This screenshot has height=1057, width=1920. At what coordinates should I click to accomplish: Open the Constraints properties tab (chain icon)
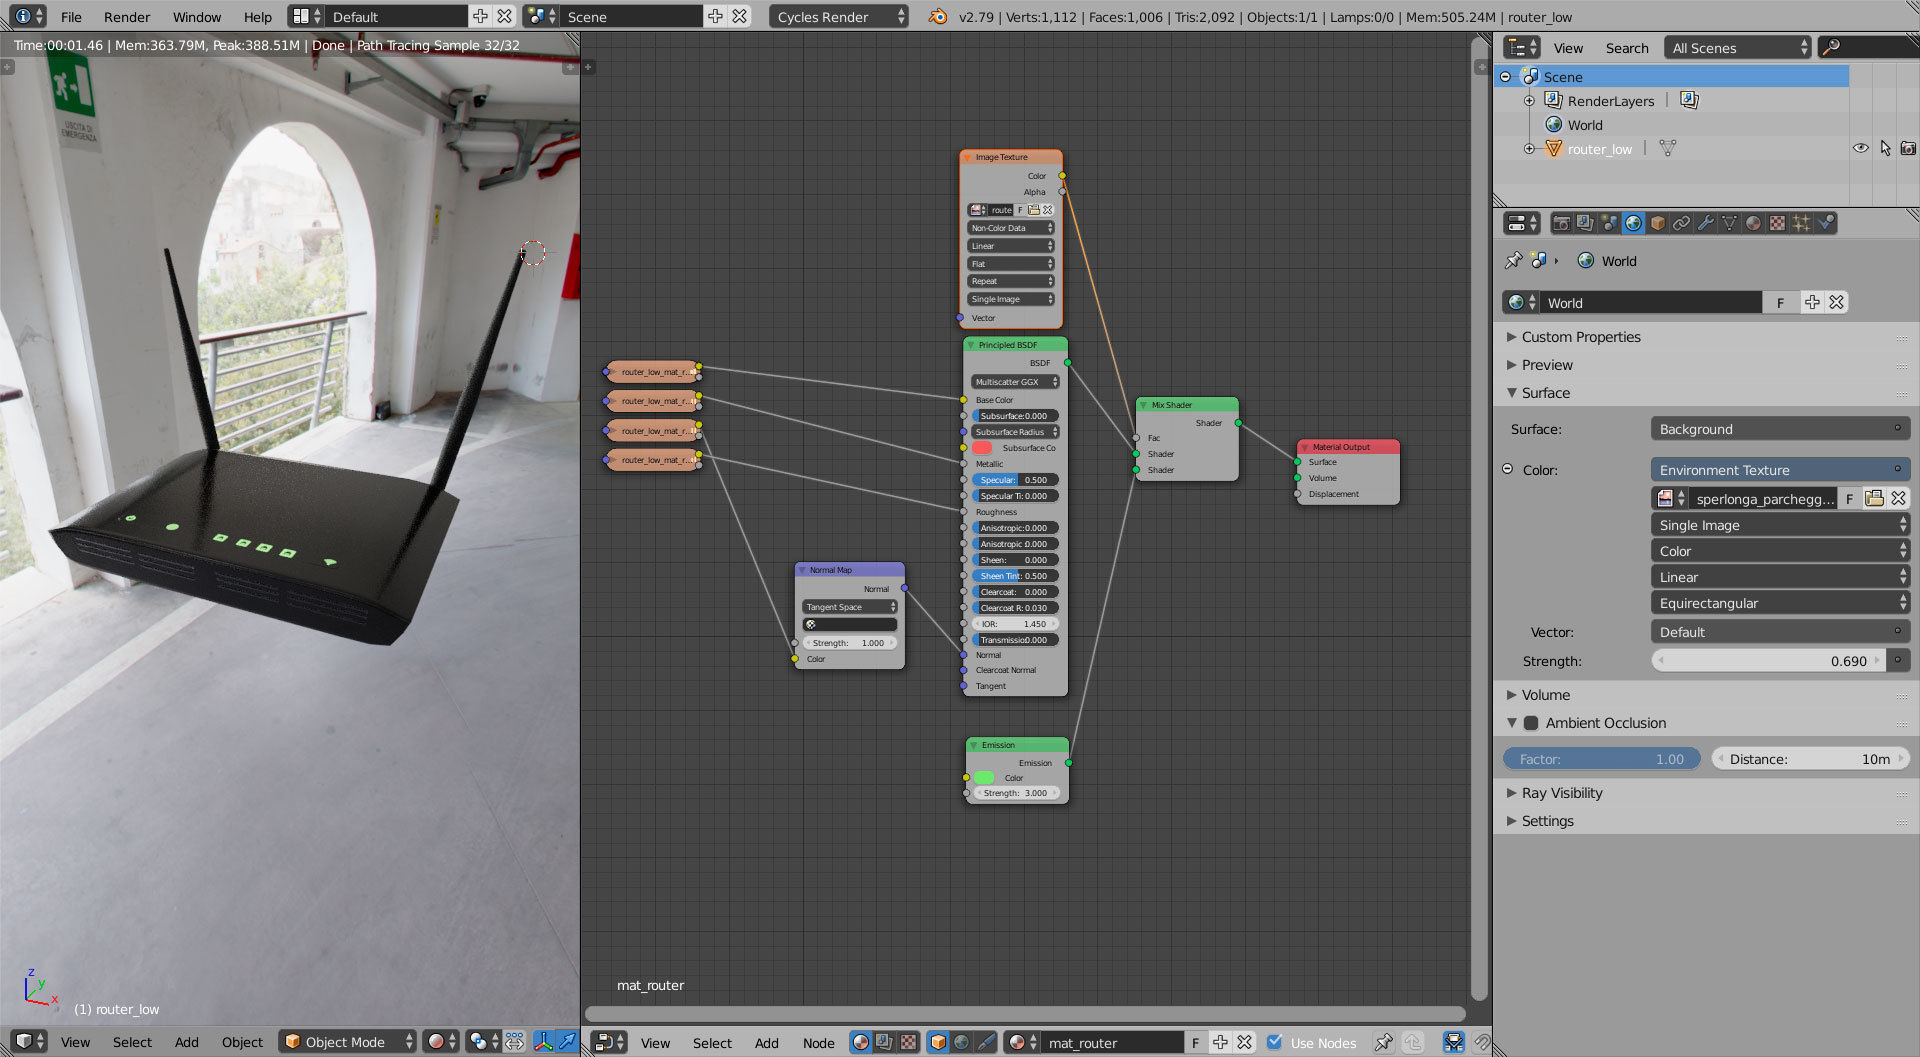[1681, 223]
